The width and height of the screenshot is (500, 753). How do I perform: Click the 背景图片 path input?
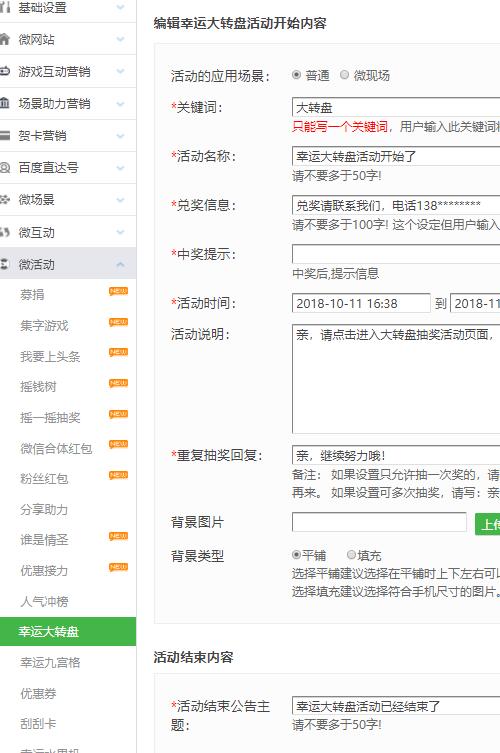(x=379, y=522)
